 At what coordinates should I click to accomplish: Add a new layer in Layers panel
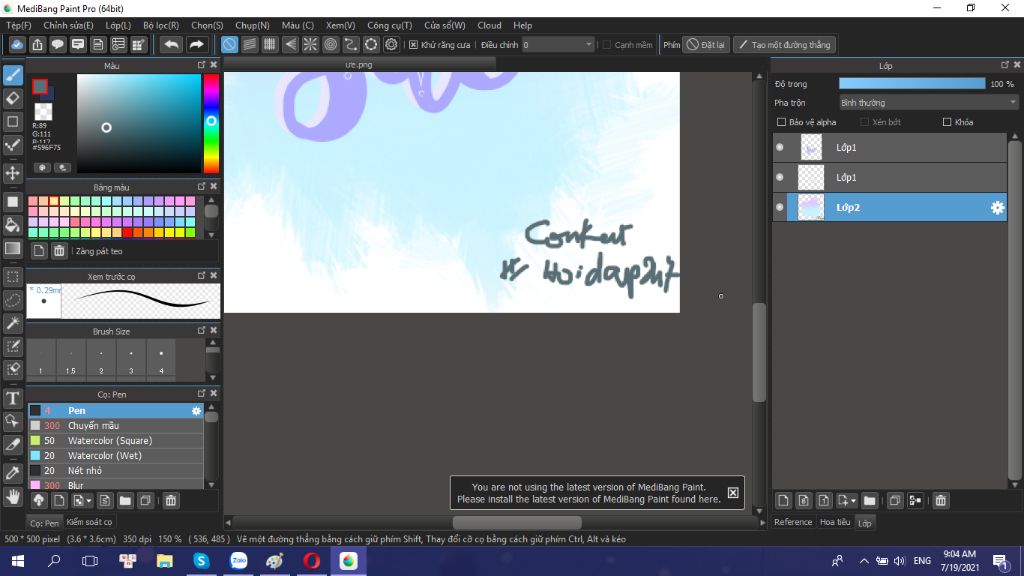783,501
